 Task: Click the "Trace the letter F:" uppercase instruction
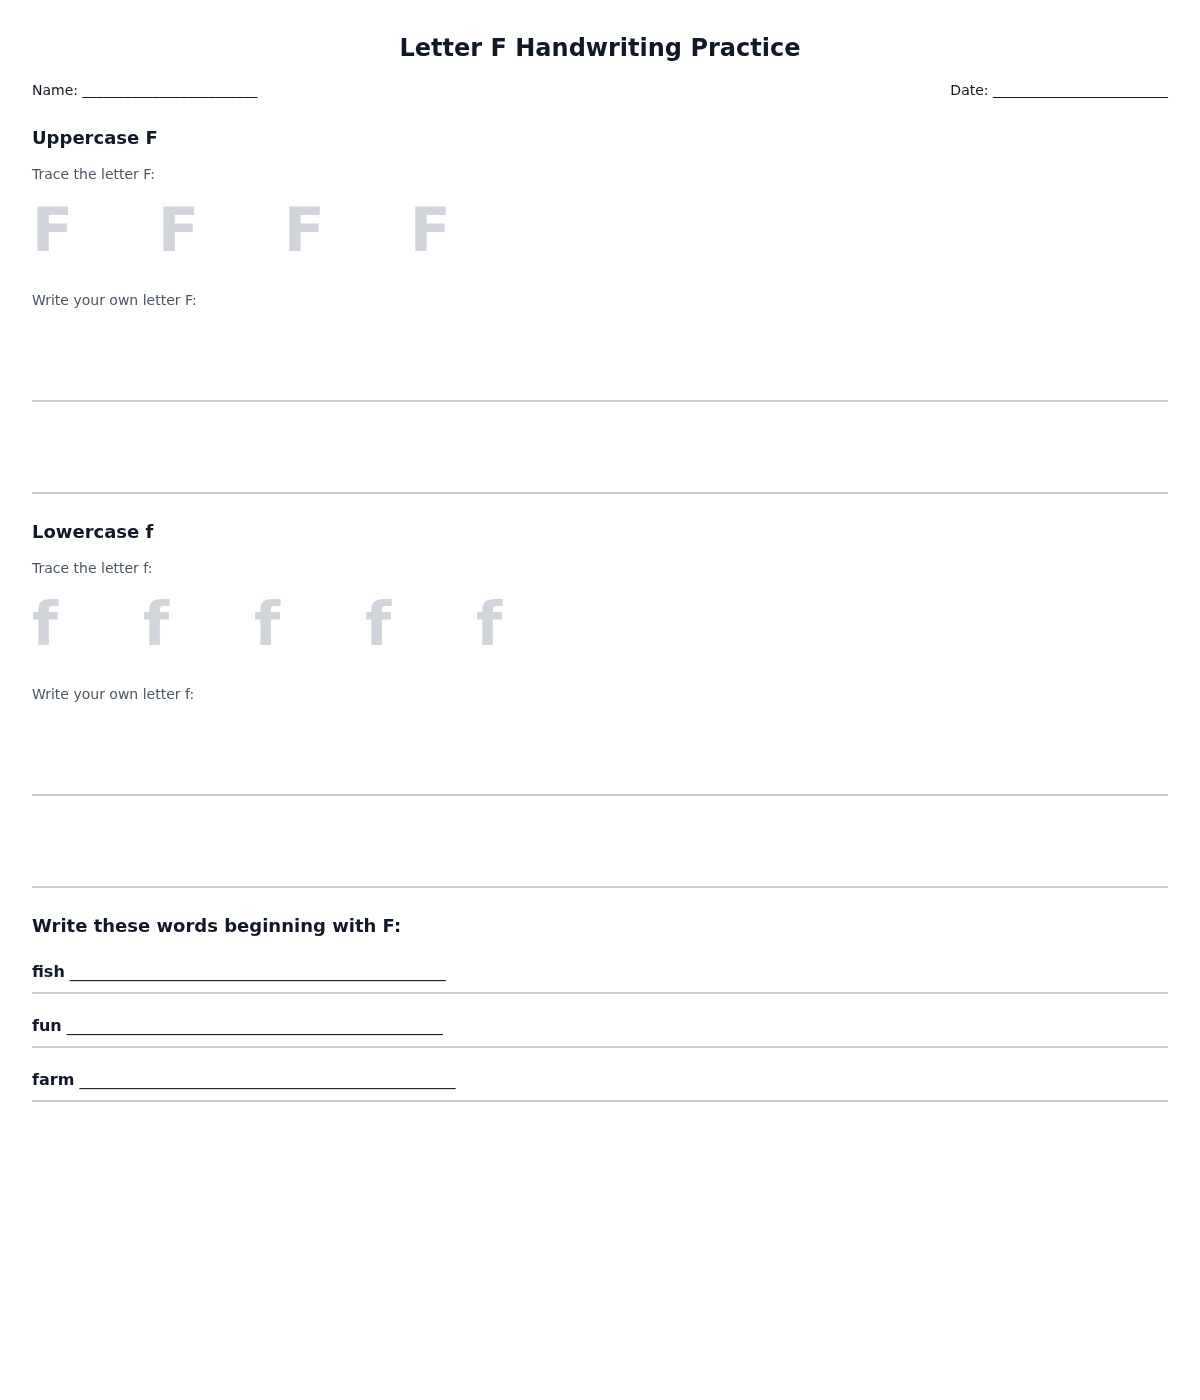93,174
